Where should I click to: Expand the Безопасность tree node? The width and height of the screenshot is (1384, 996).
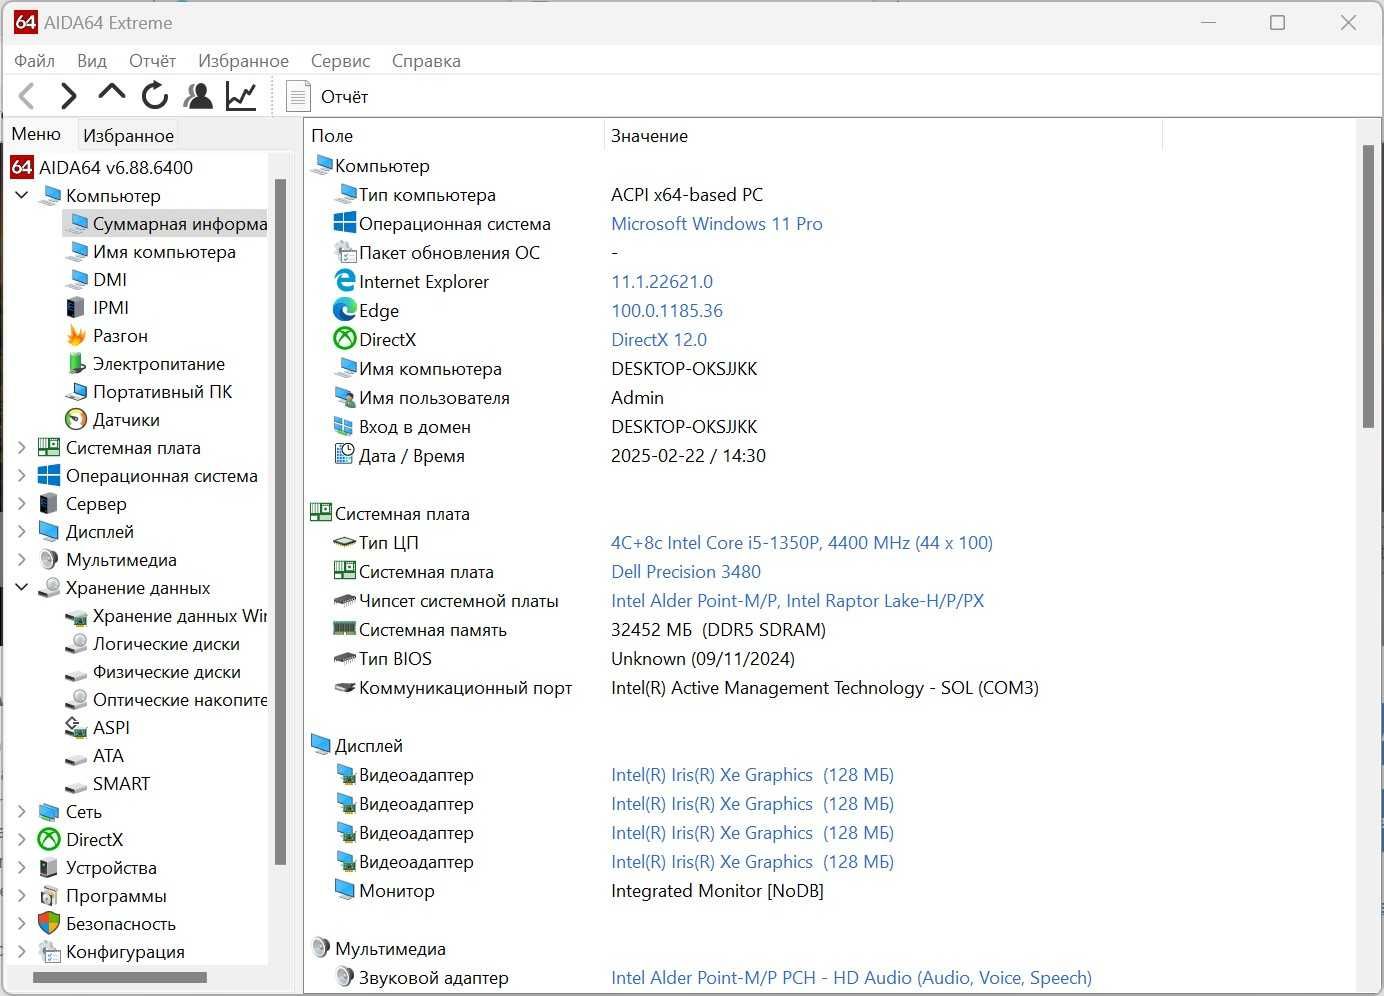tap(21, 924)
